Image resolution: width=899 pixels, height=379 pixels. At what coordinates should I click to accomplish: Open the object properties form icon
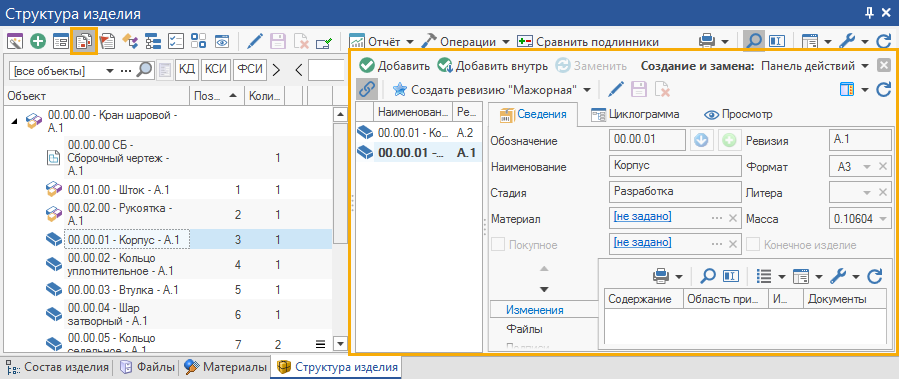(61, 41)
